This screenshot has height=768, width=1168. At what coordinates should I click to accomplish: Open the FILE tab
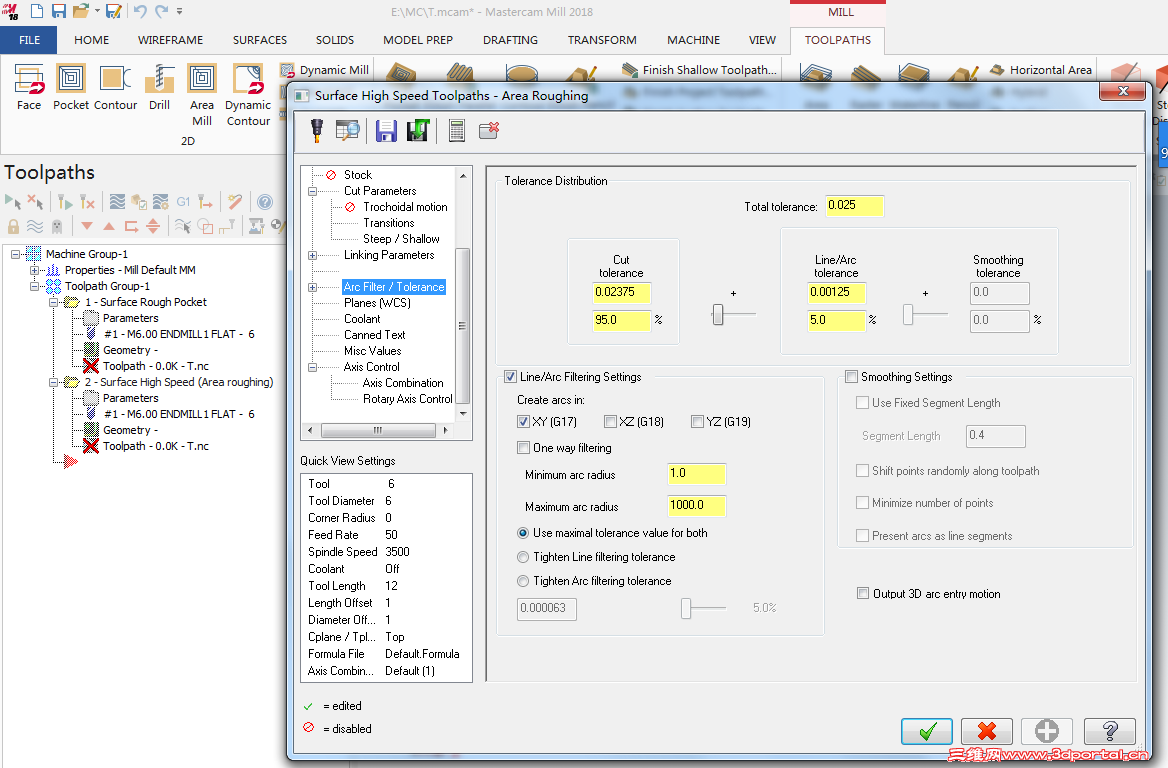(29, 40)
